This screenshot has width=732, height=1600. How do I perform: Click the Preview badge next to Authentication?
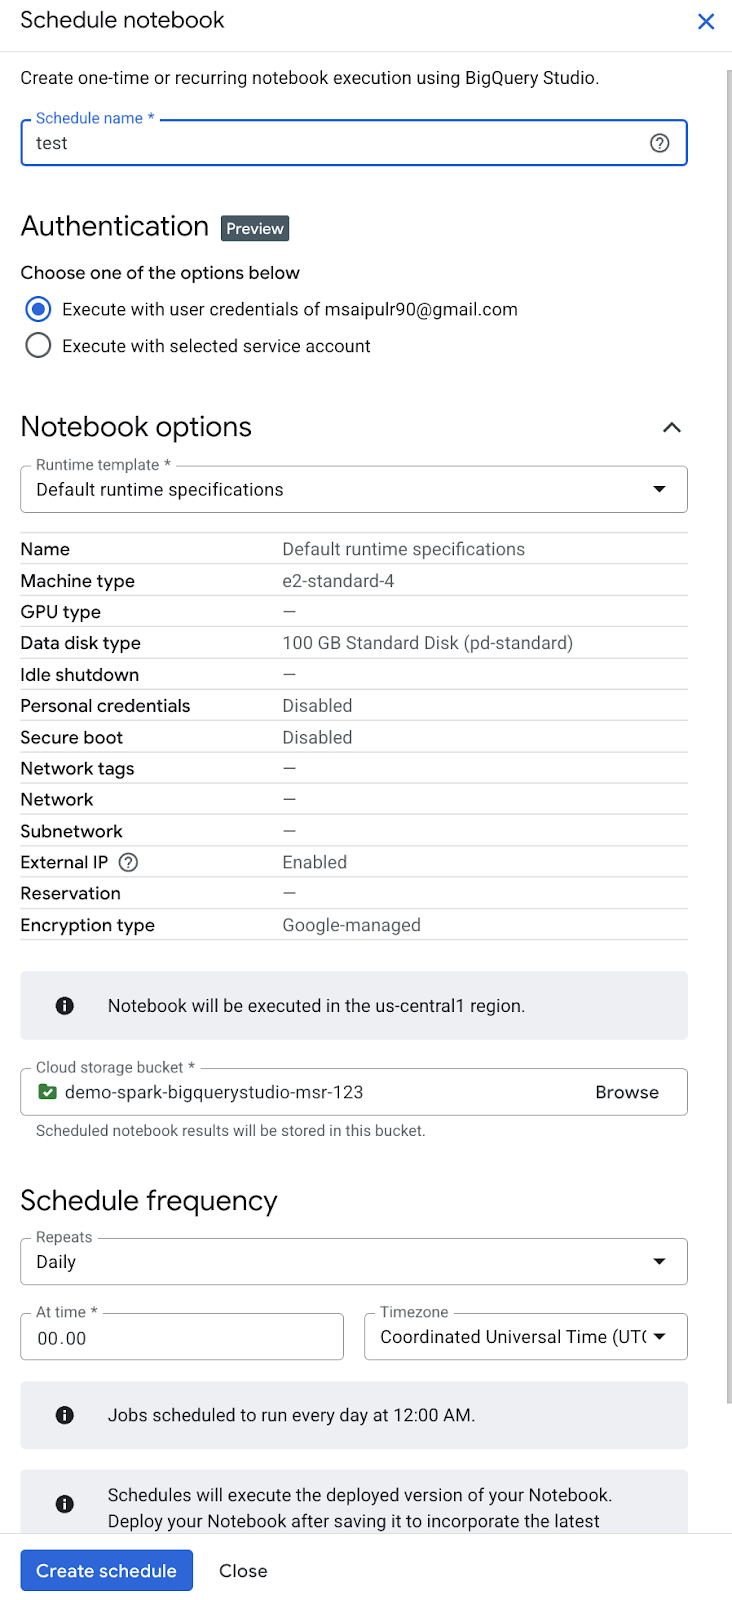[255, 229]
